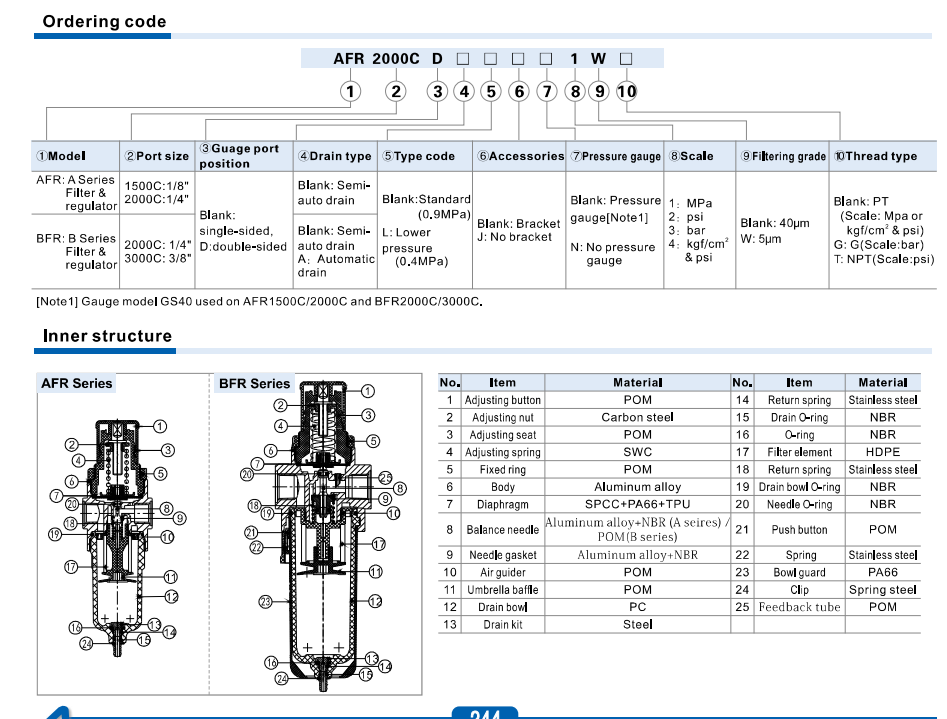
Task: Click the "W: 5μm" filtering grade option
Action: tap(760, 239)
